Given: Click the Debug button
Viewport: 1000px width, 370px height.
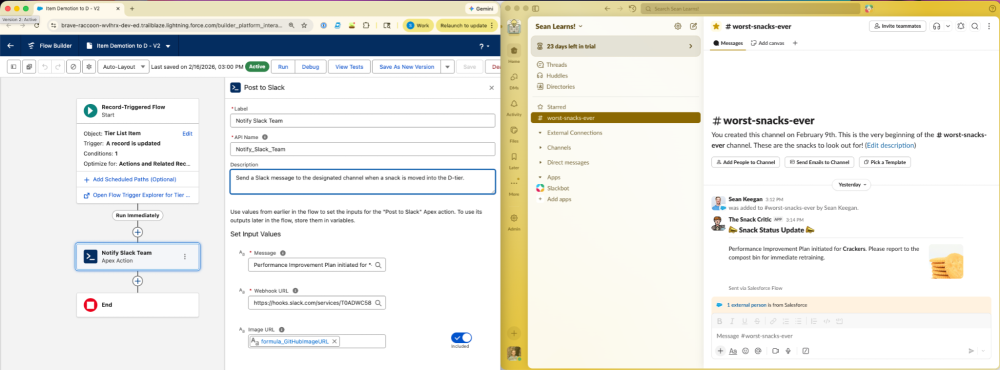Looking at the screenshot, I should [x=310, y=66].
